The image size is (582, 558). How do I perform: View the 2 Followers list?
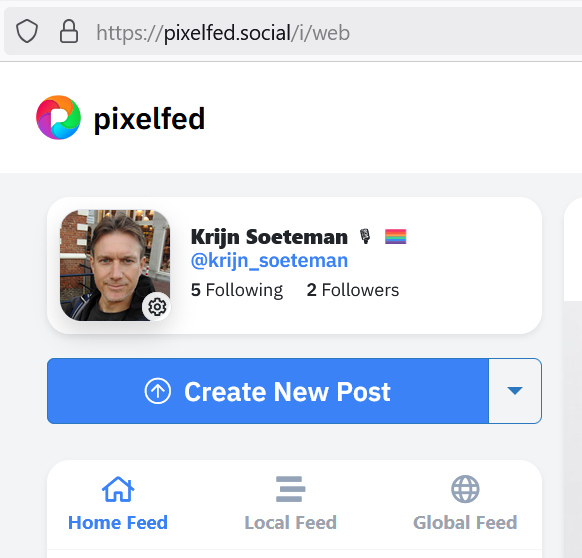[353, 290]
